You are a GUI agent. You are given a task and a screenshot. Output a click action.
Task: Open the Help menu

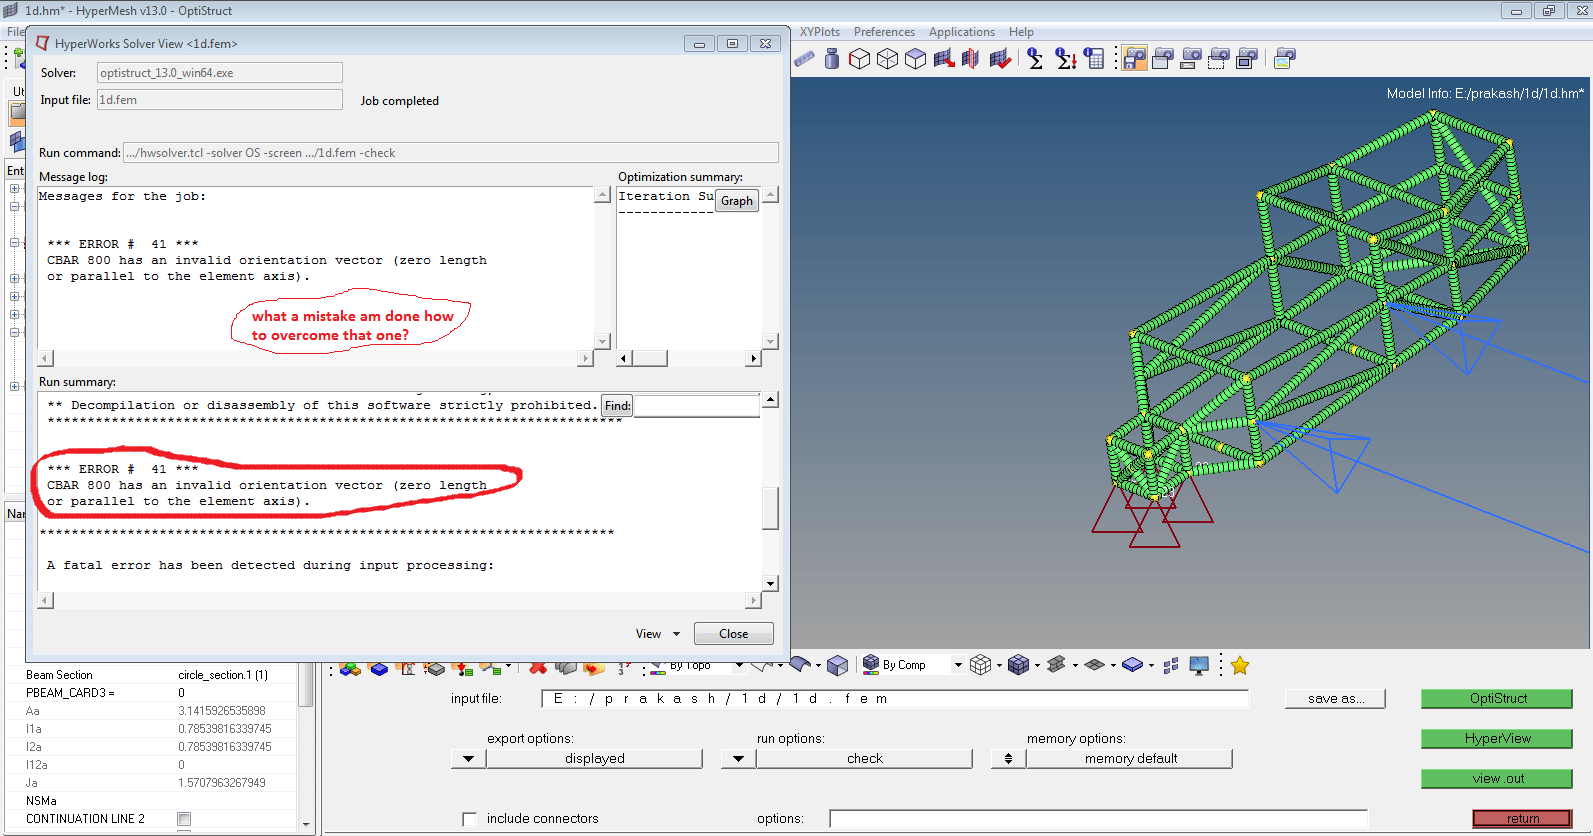[x=1021, y=32]
